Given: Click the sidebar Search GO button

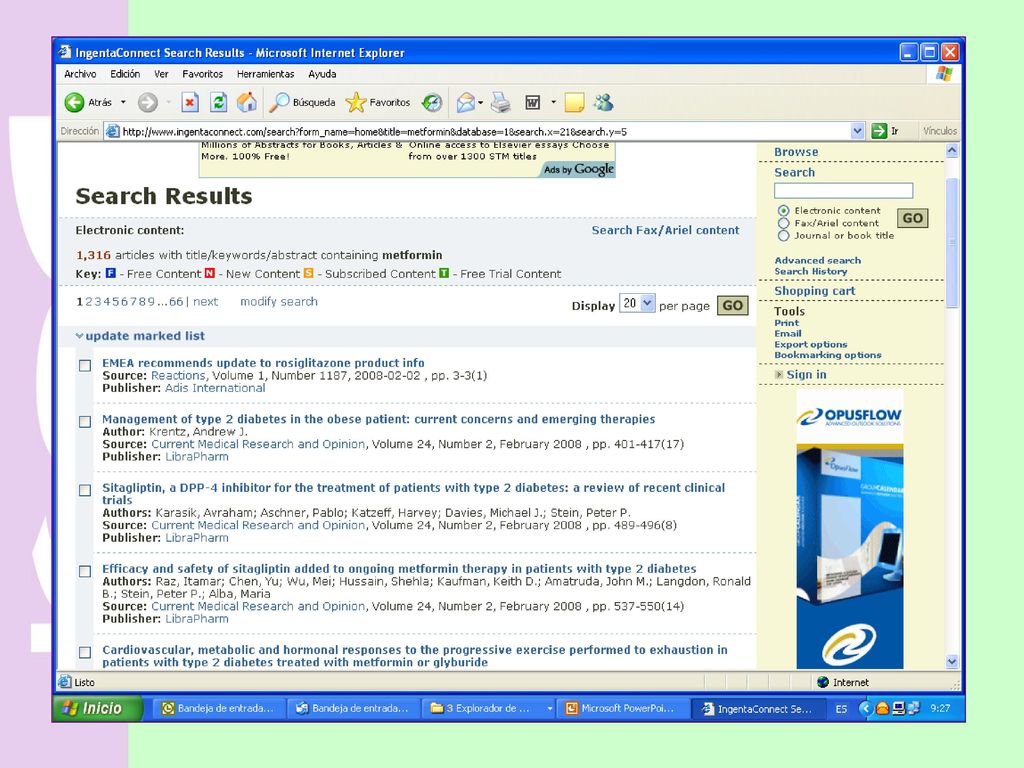Looking at the screenshot, I should pos(912,218).
